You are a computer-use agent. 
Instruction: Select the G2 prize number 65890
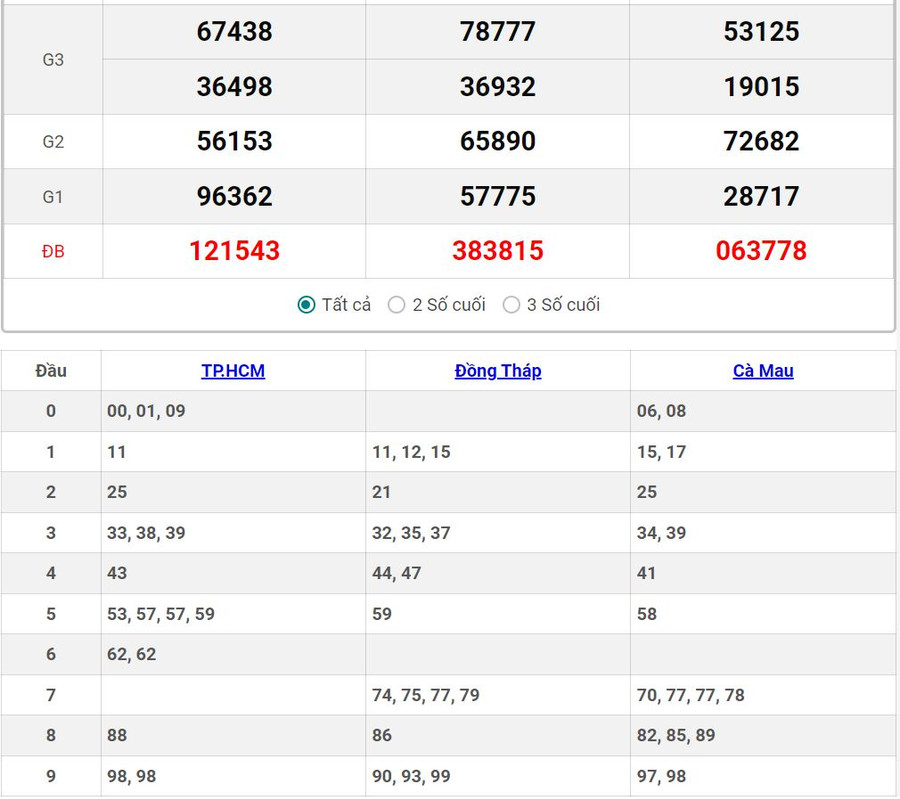point(498,141)
